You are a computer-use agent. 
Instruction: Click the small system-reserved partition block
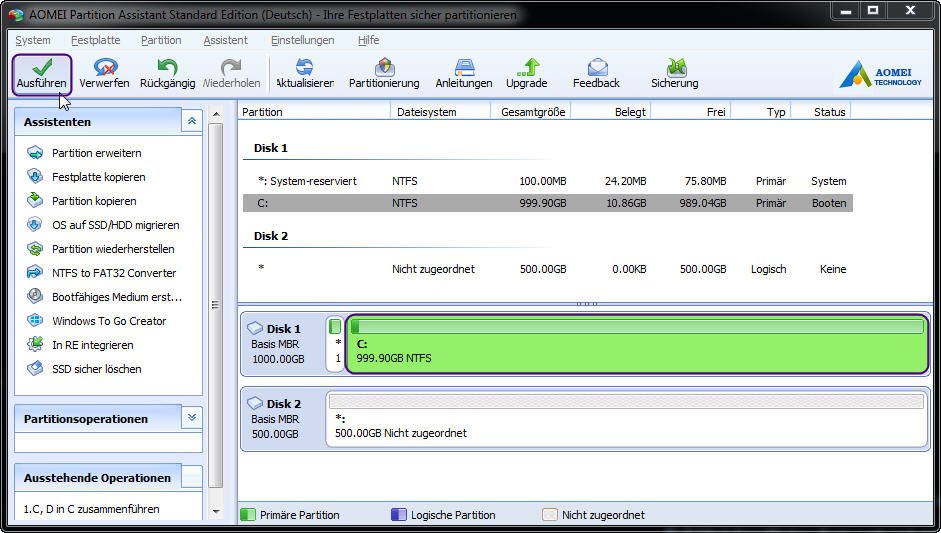click(x=335, y=344)
